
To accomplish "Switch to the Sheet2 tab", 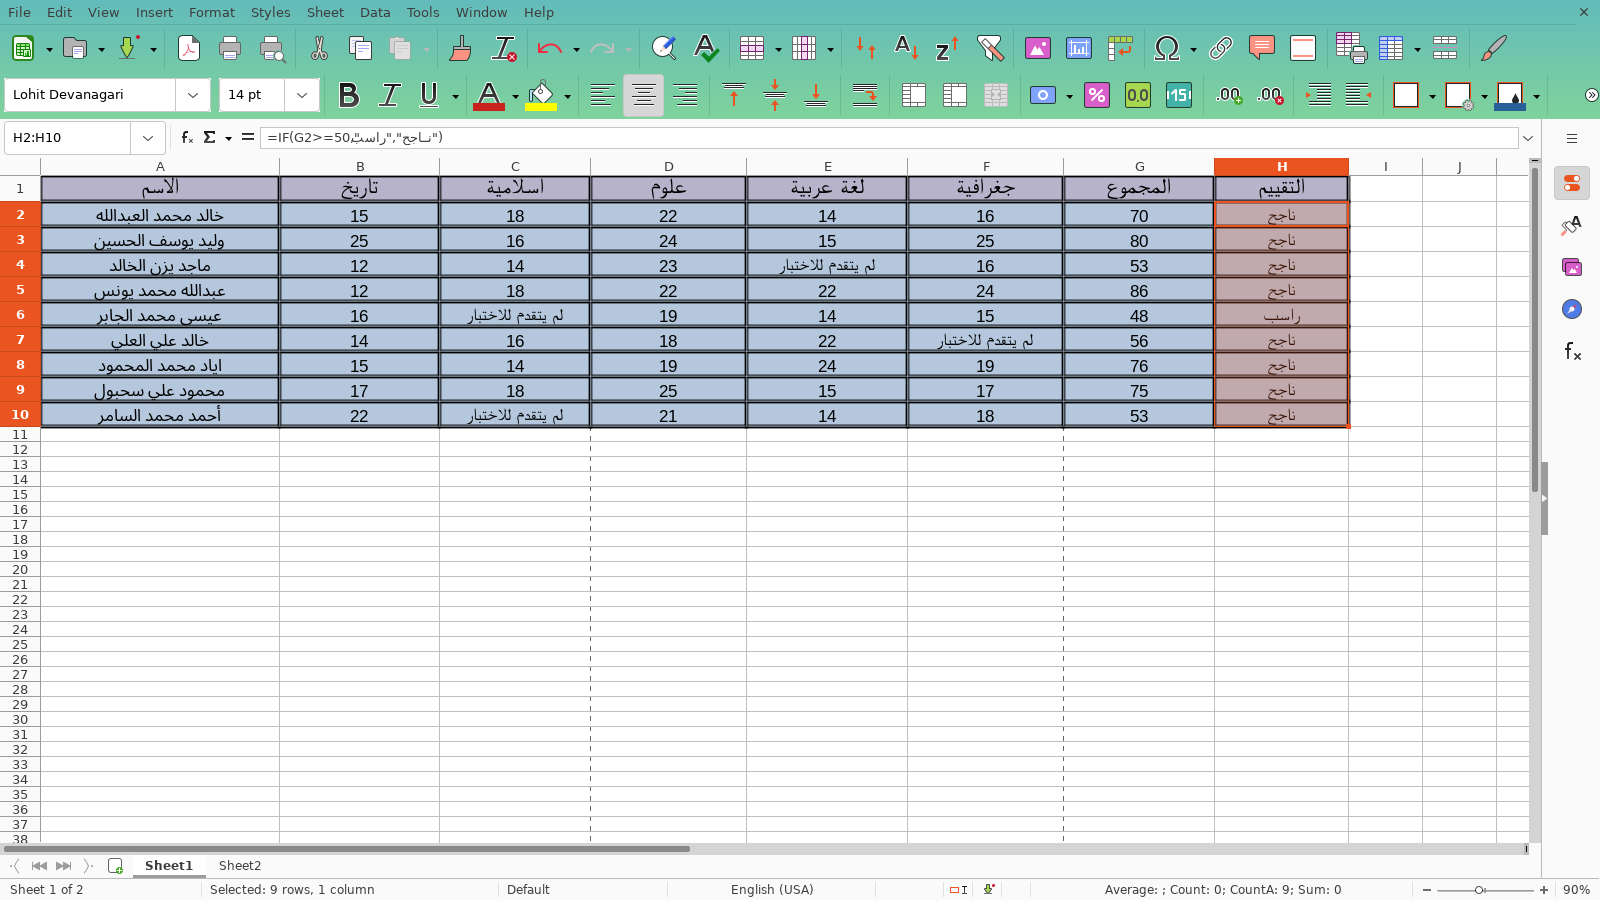I will tap(240, 866).
